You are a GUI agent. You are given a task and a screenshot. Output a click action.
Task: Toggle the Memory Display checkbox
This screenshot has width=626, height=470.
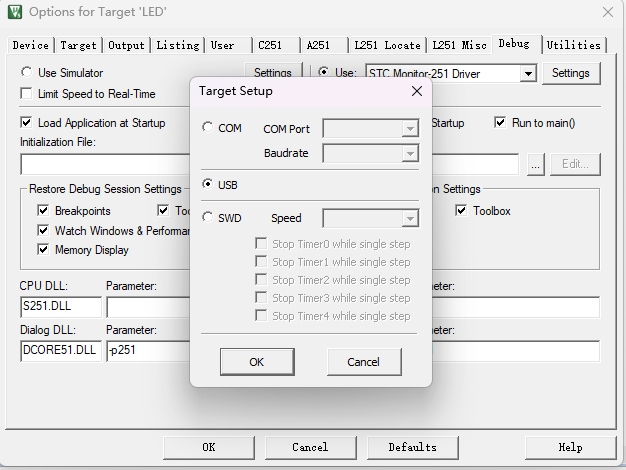(43, 250)
